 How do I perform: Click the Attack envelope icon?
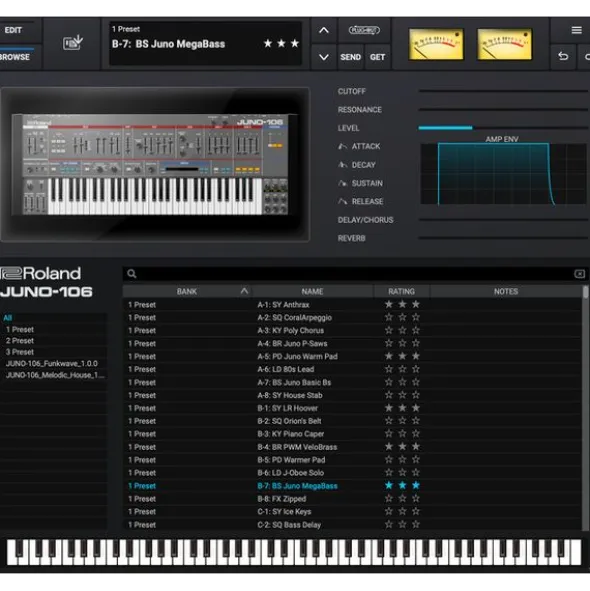coord(342,146)
